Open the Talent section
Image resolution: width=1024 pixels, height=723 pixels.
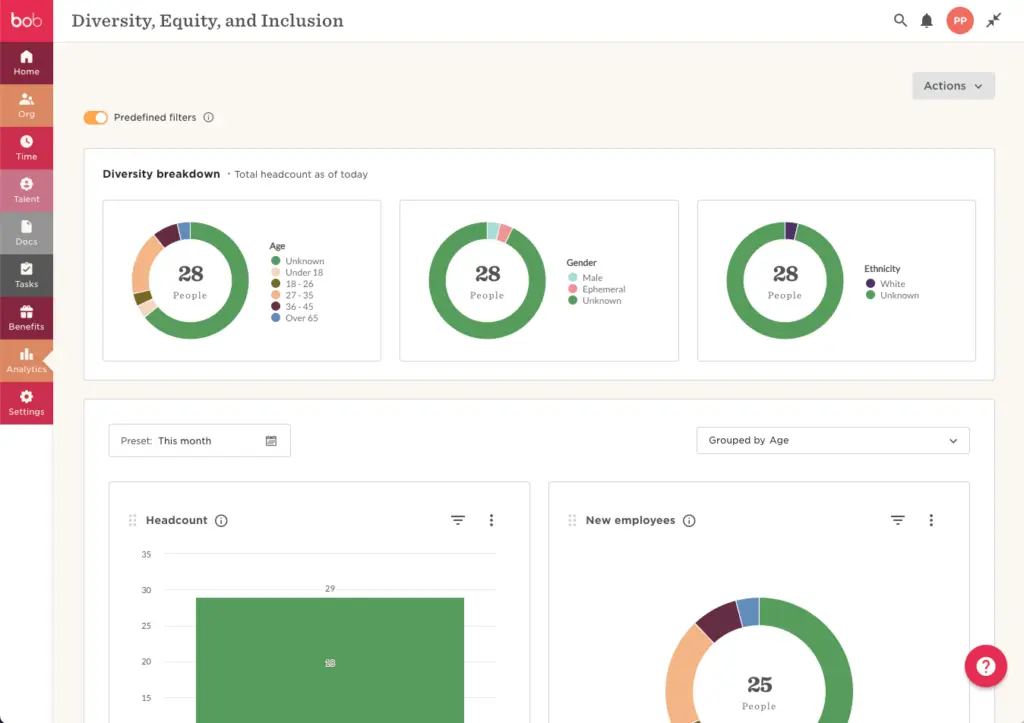26,190
